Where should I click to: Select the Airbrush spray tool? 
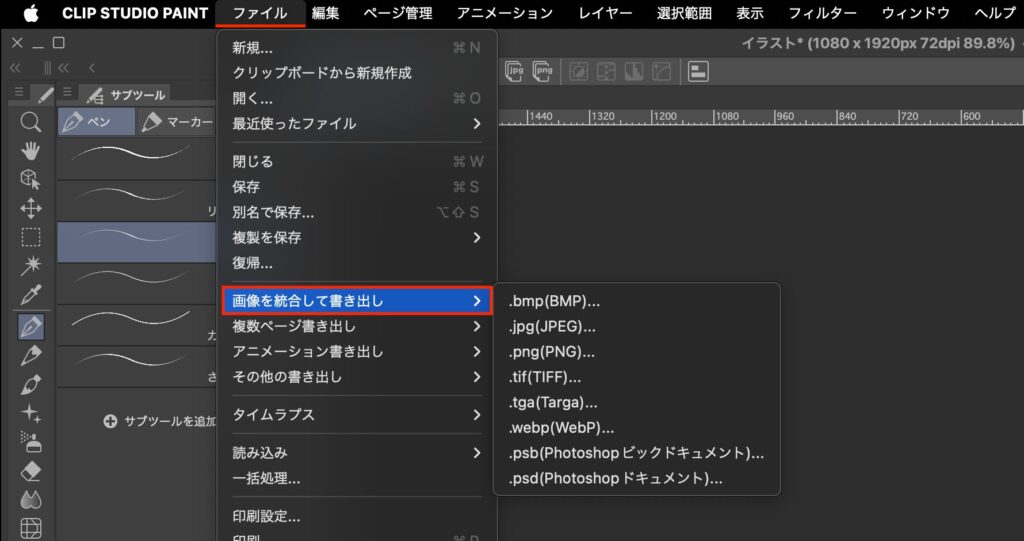point(31,442)
